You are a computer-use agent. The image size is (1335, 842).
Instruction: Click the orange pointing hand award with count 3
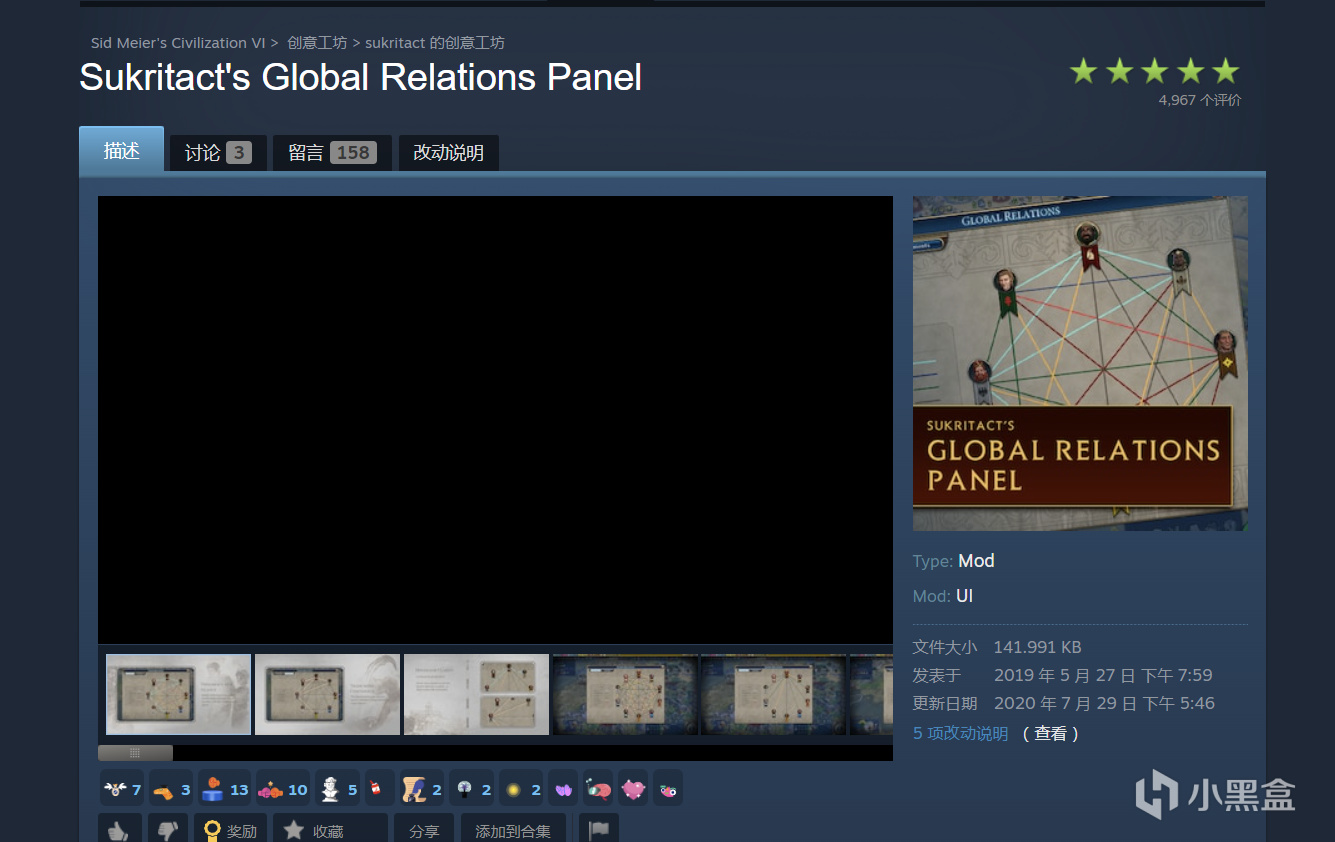[x=172, y=790]
